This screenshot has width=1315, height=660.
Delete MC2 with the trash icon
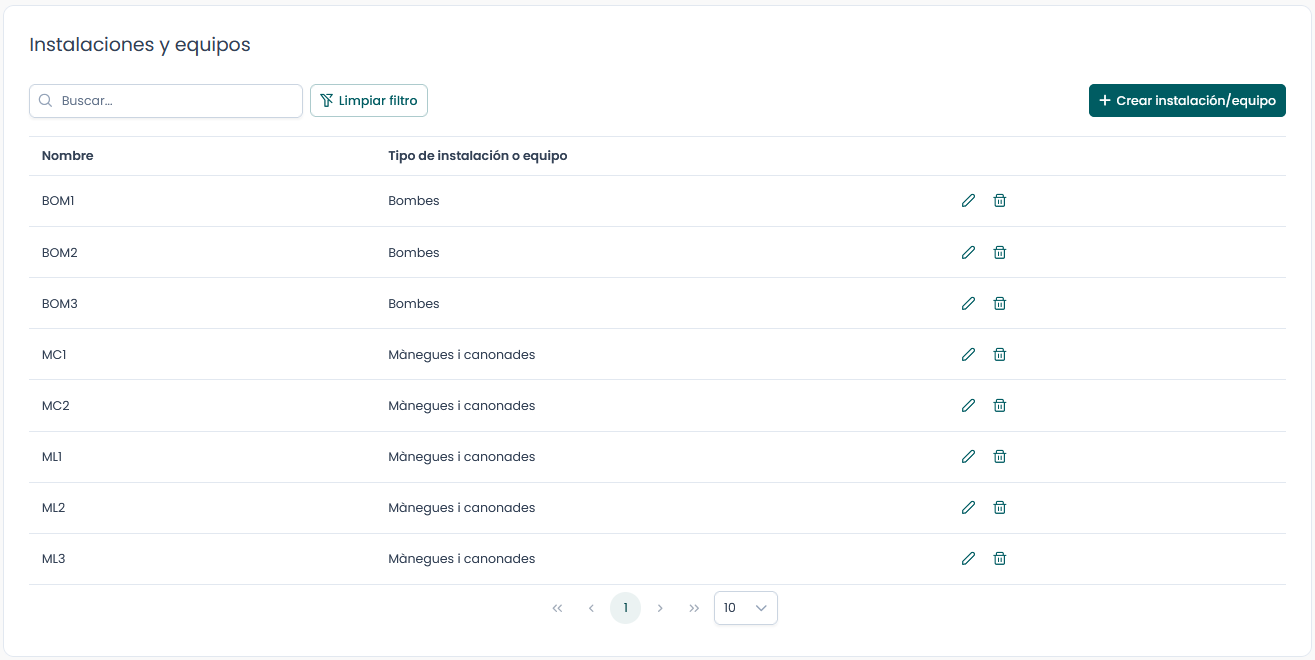point(999,405)
